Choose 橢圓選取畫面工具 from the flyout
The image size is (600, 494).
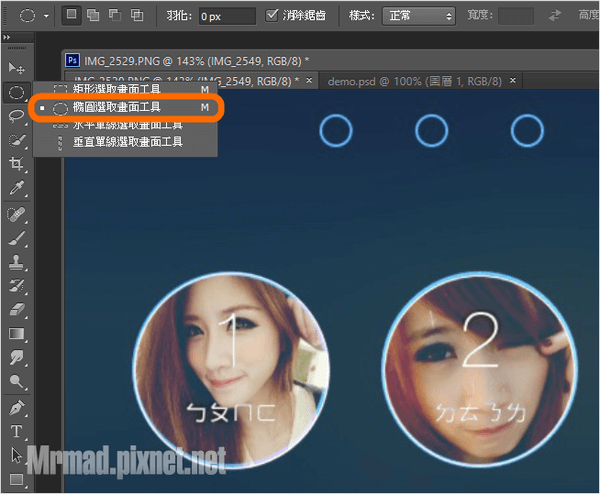pos(120,106)
